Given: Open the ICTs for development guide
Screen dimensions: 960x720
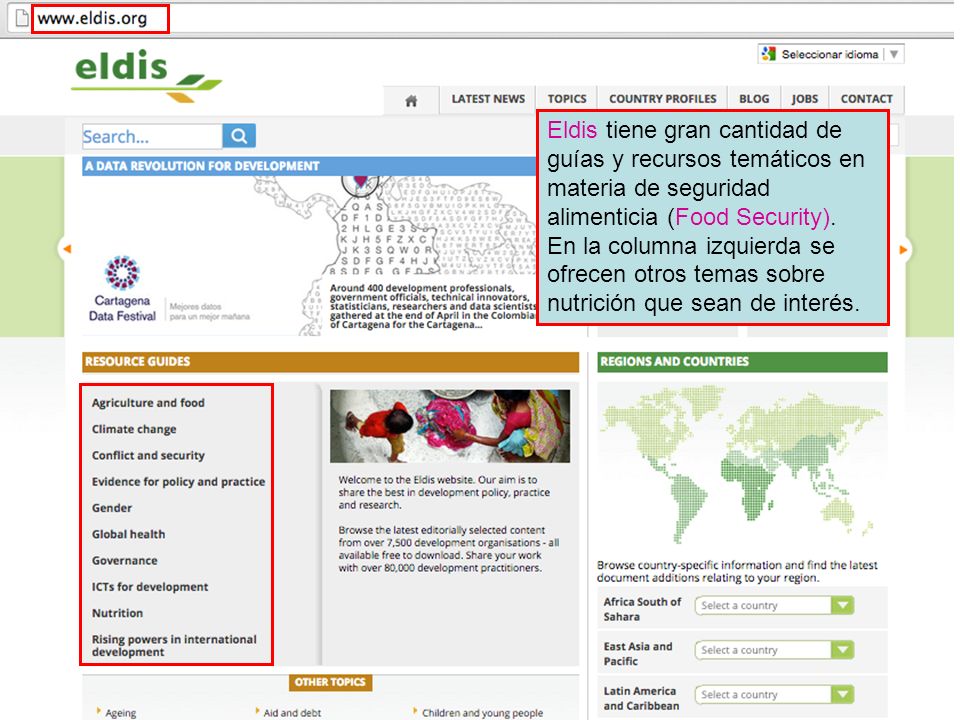Looking at the screenshot, I should pyautogui.click(x=150, y=587).
